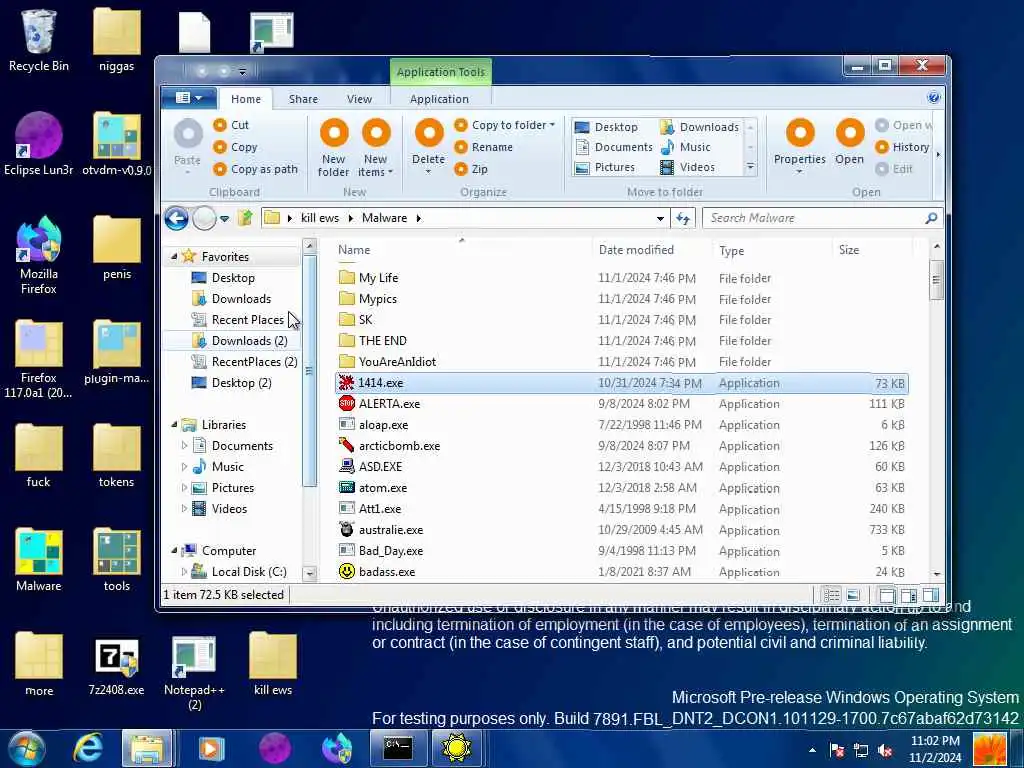Open the Windows Start button
The height and width of the screenshot is (768, 1024).
(x=26, y=748)
